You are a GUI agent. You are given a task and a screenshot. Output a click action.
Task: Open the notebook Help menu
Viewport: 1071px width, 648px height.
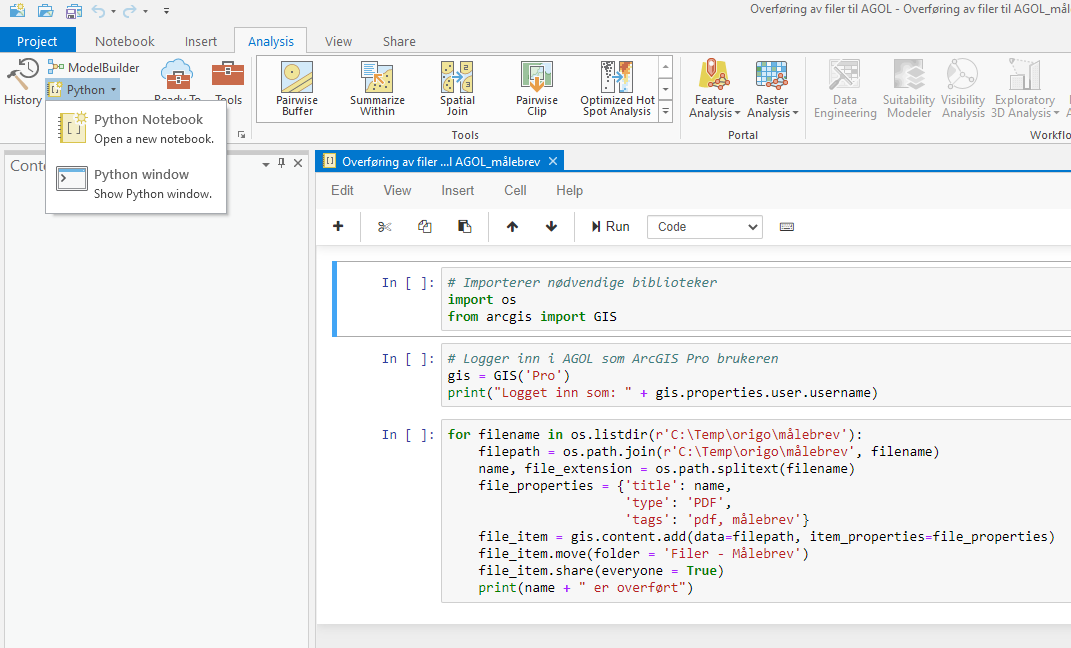(x=570, y=191)
